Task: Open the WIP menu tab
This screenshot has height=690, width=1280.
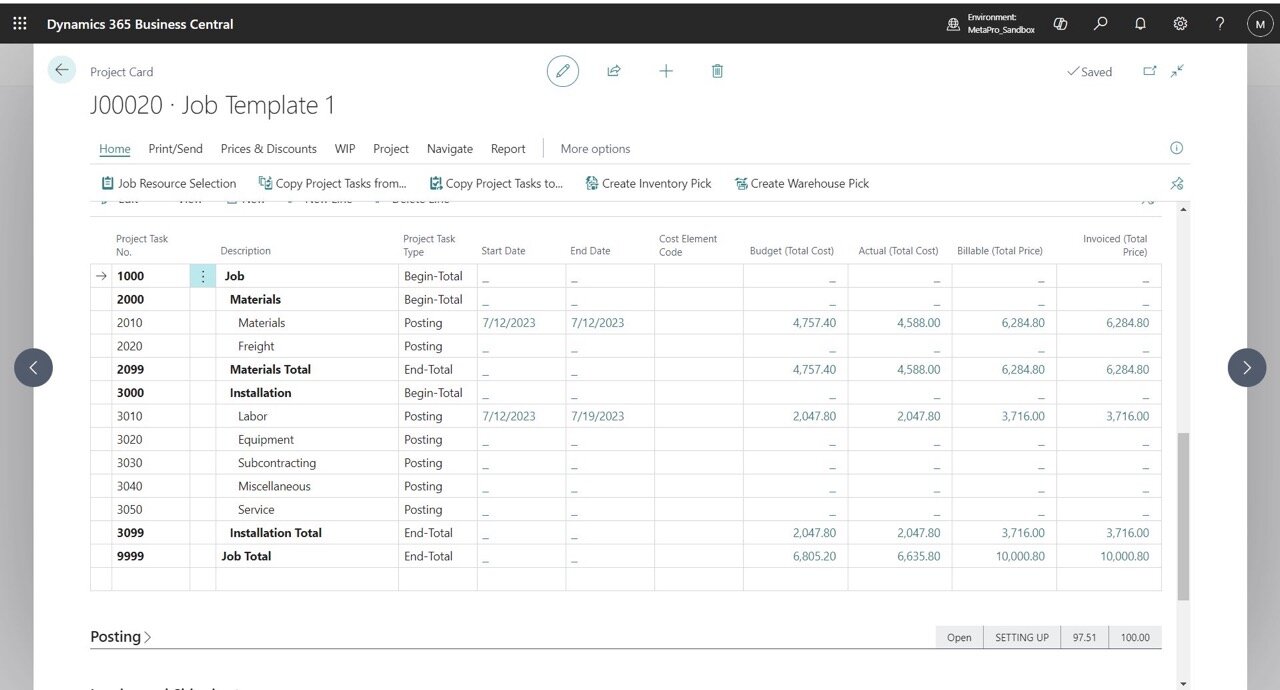Action: click(345, 149)
